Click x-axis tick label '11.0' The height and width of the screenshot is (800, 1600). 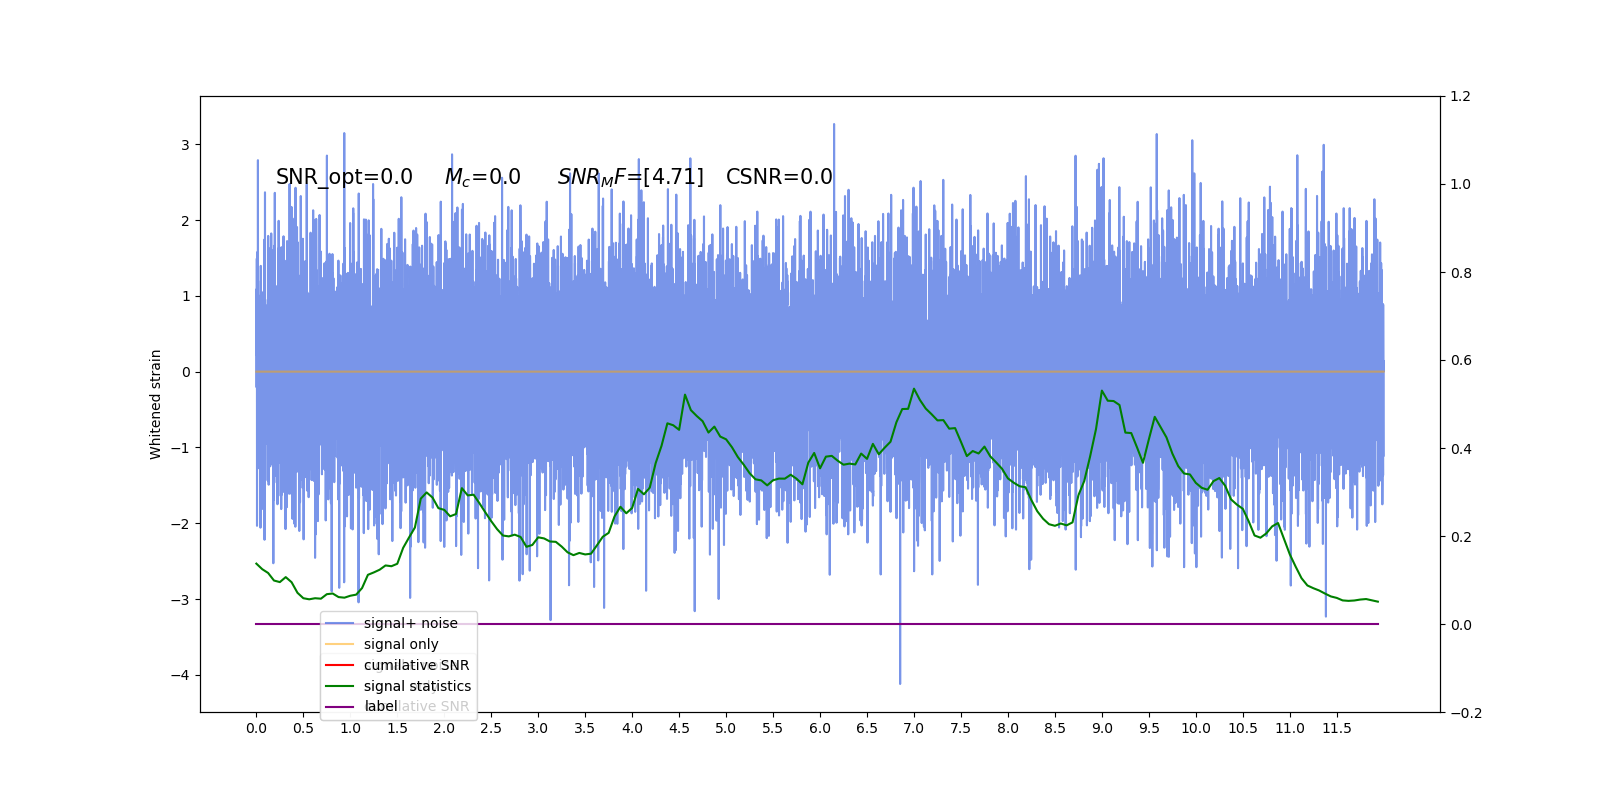click(1290, 728)
